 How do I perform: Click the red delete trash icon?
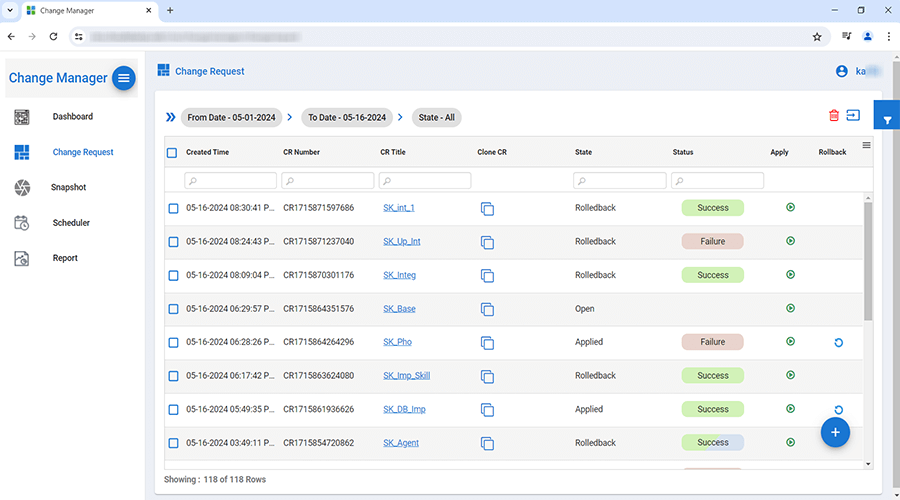[x=834, y=116]
